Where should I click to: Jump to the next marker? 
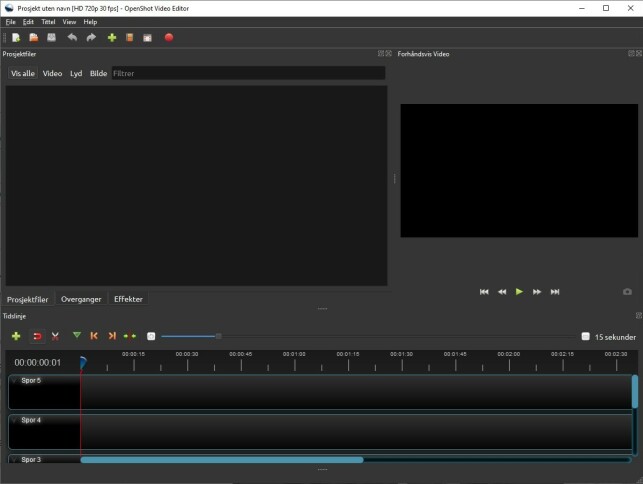112,336
